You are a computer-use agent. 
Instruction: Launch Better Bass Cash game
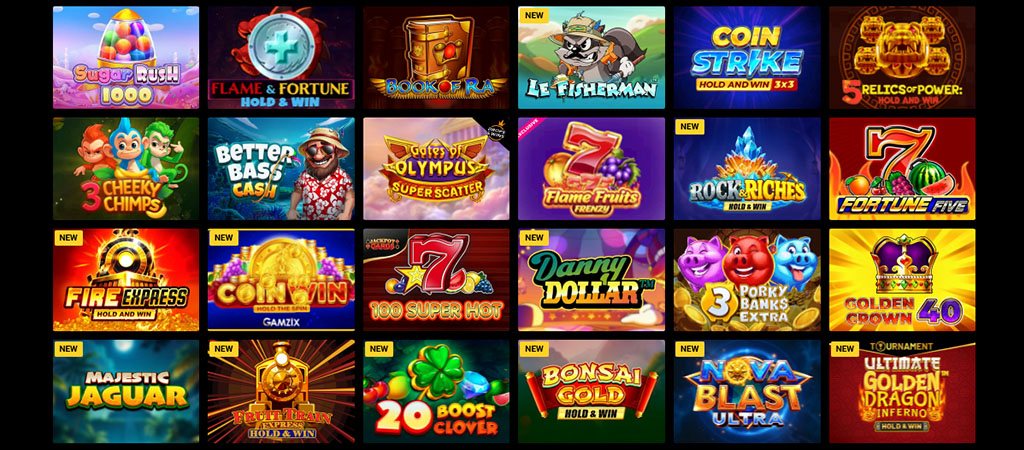tap(281, 169)
